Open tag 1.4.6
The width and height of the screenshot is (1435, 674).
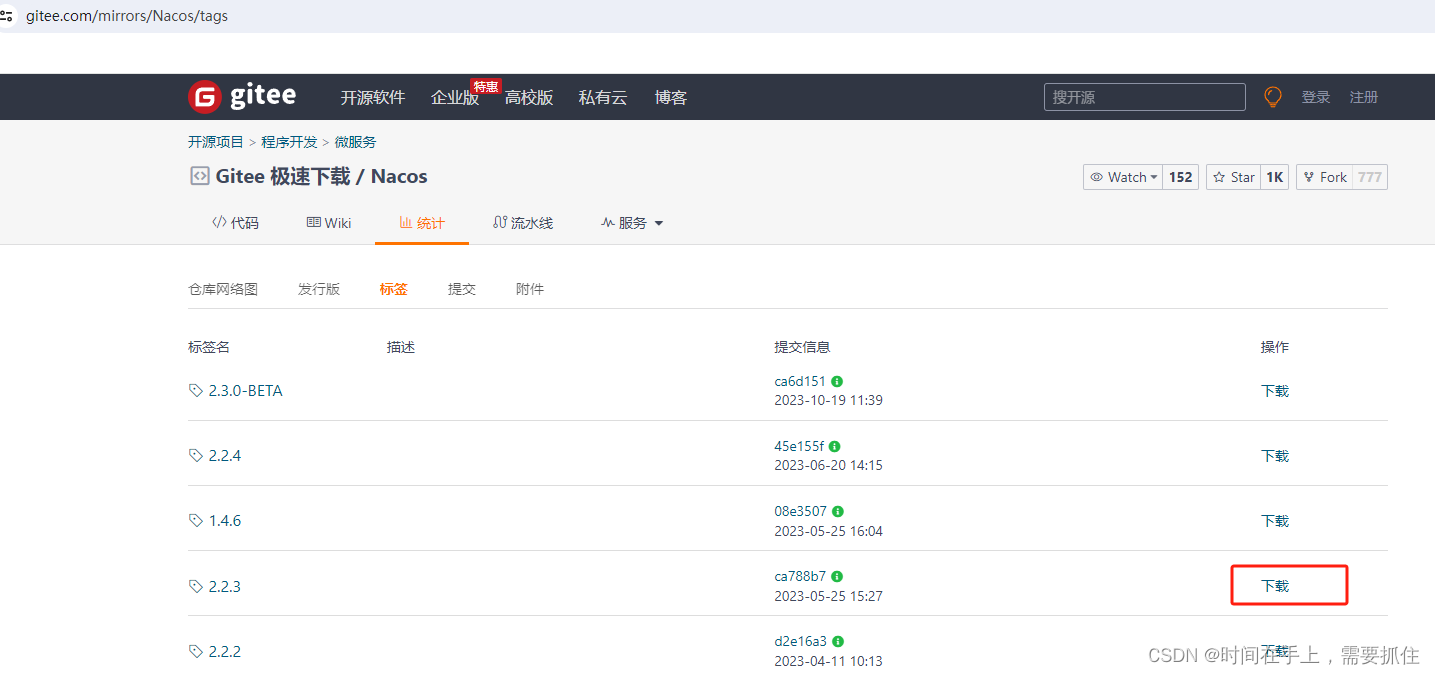pyautogui.click(x=225, y=521)
